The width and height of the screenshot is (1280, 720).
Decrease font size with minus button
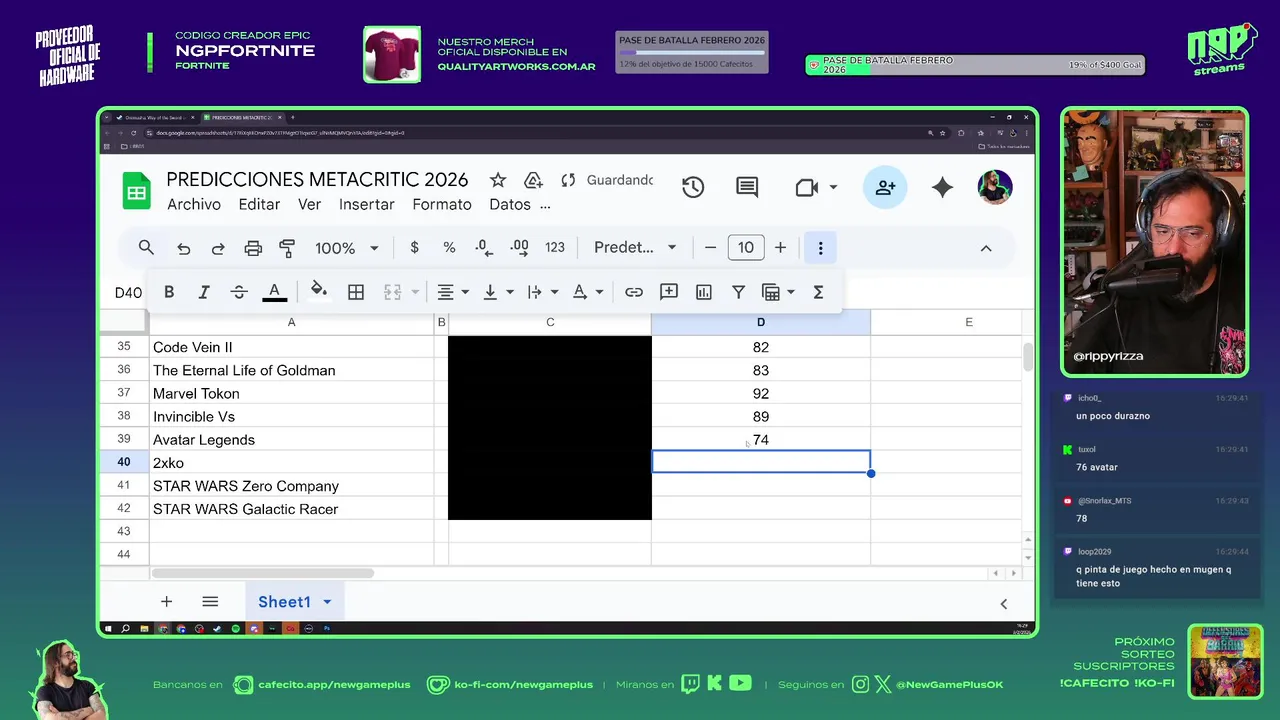pos(710,248)
